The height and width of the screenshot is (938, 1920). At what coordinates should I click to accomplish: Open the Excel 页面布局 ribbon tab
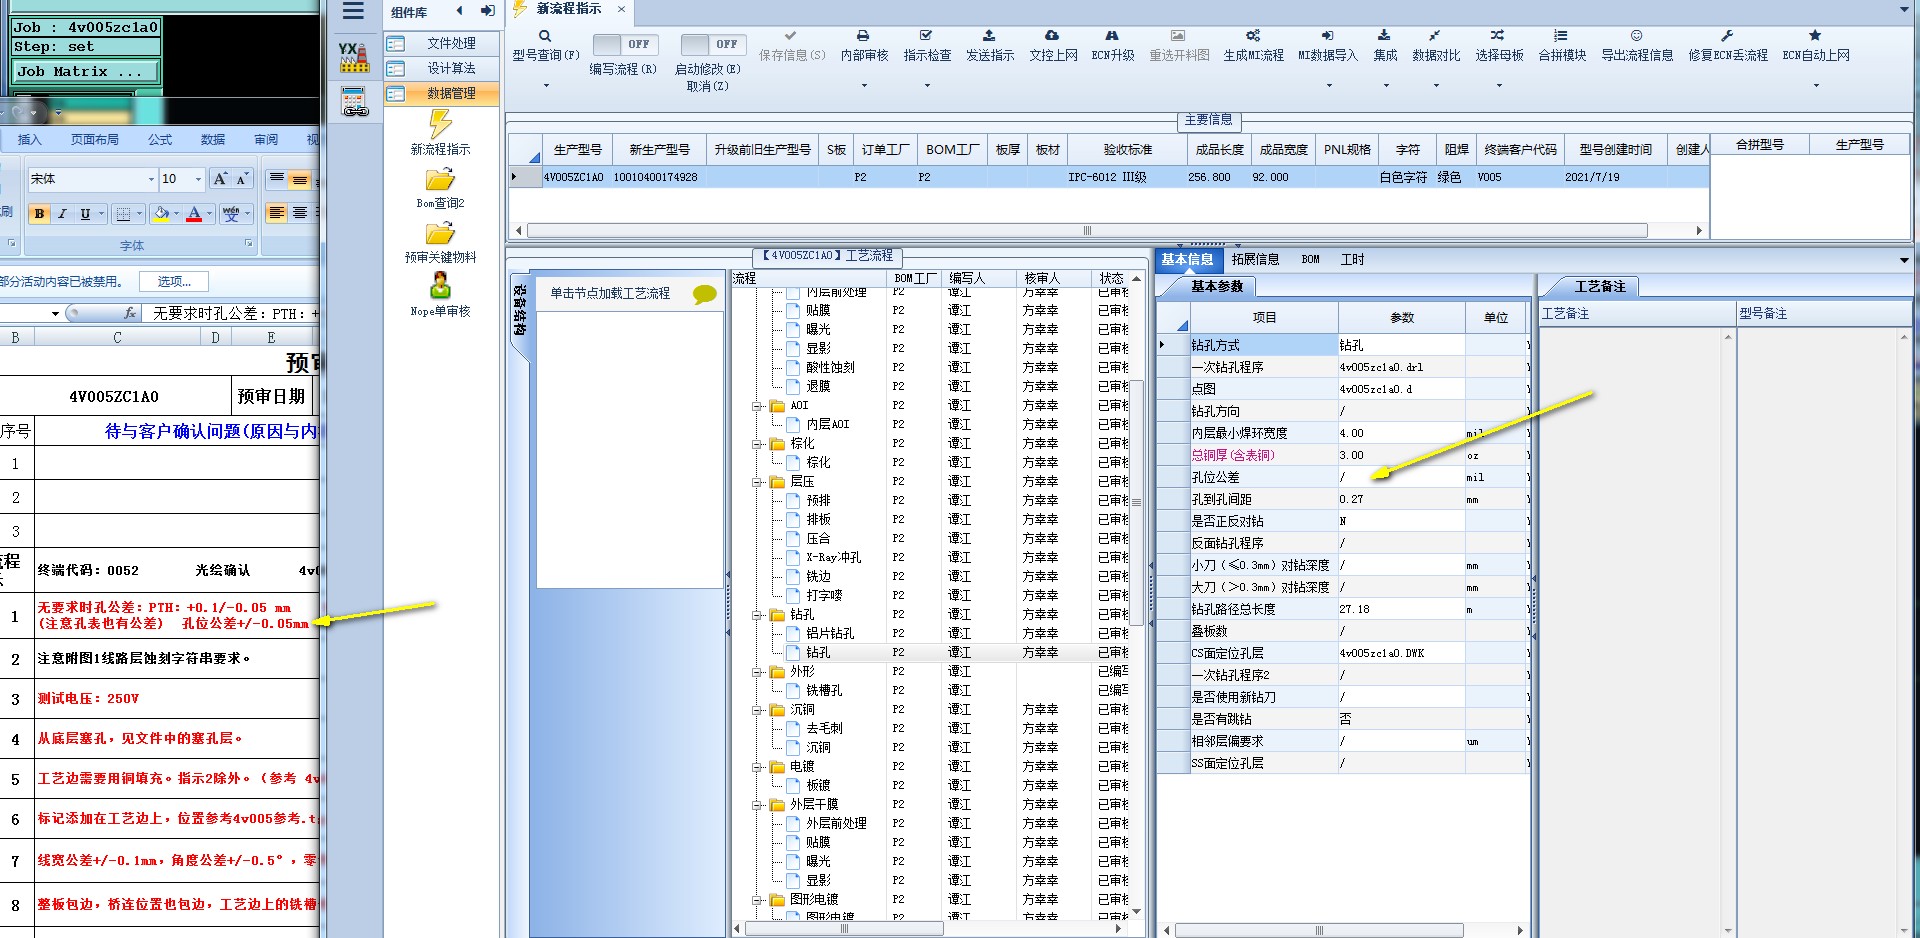pyautogui.click(x=94, y=140)
